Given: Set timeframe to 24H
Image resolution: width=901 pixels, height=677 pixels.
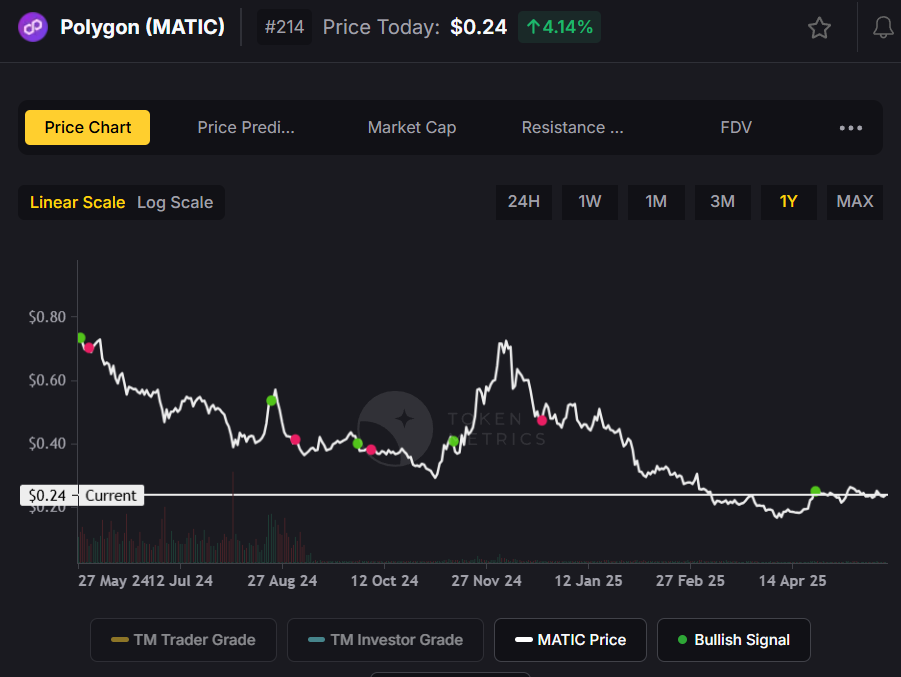Looking at the screenshot, I should click(523, 202).
